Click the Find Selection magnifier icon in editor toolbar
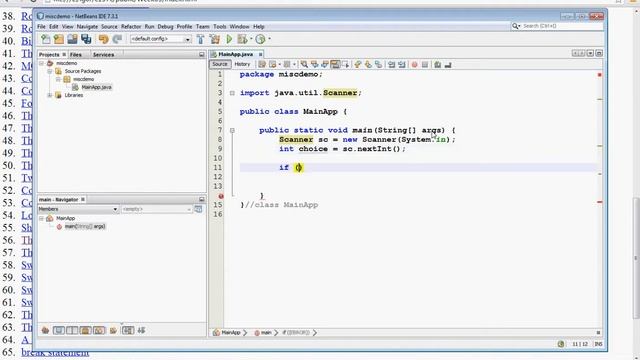 click(x=304, y=64)
